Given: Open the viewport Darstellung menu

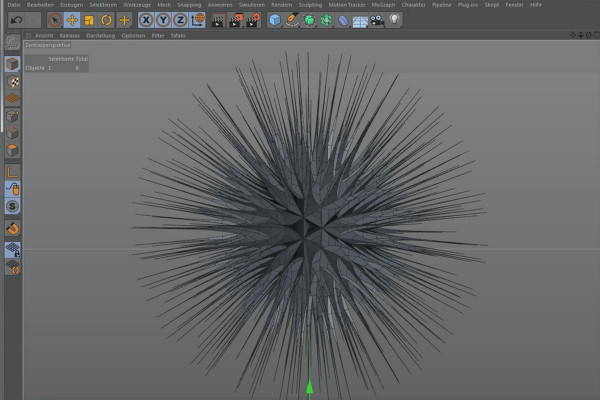Looking at the screenshot, I should pos(101,36).
